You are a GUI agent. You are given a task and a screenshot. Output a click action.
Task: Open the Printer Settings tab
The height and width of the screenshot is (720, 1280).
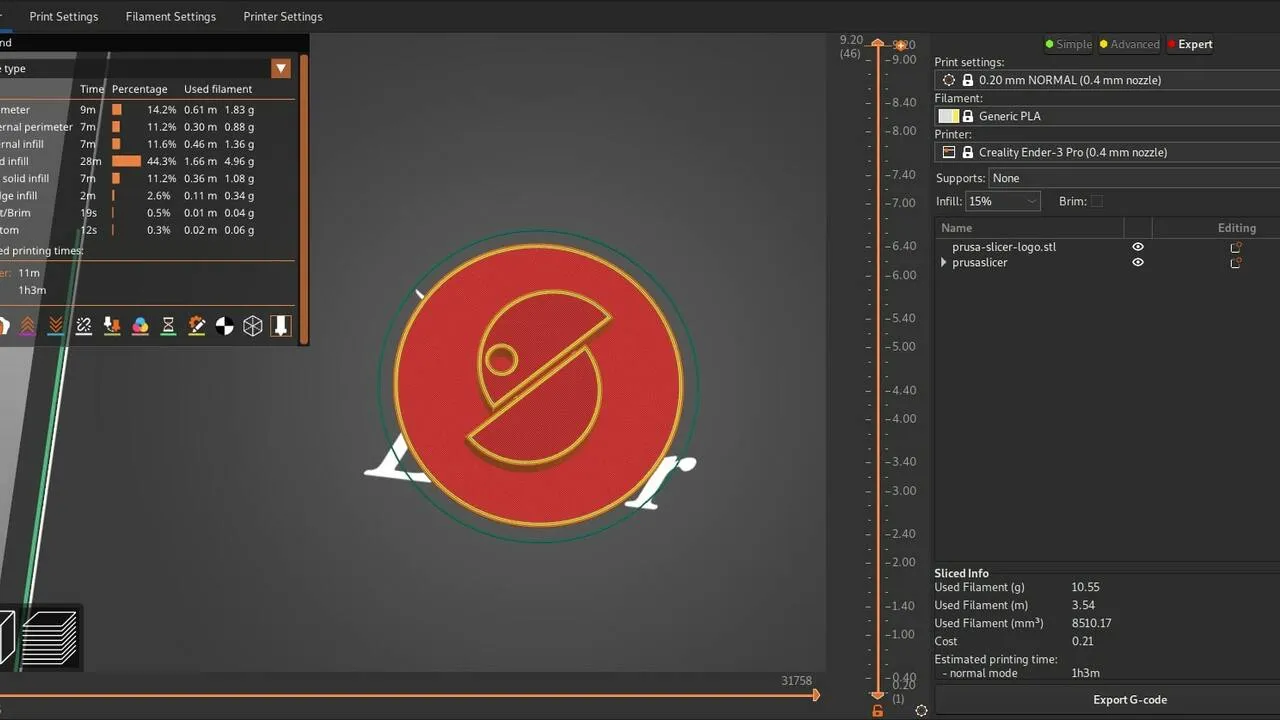282,16
